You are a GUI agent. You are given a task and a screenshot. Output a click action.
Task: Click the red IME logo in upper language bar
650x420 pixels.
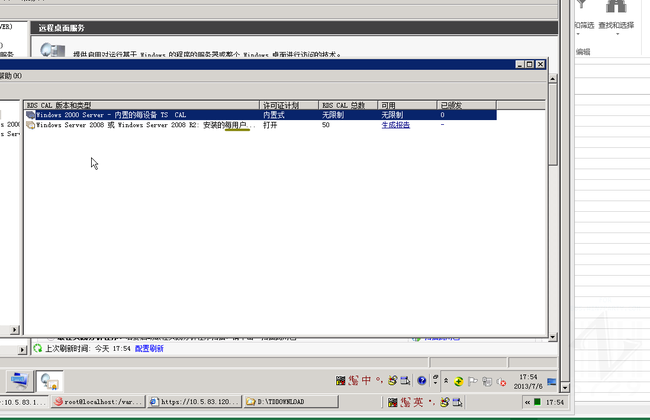coord(353,380)
